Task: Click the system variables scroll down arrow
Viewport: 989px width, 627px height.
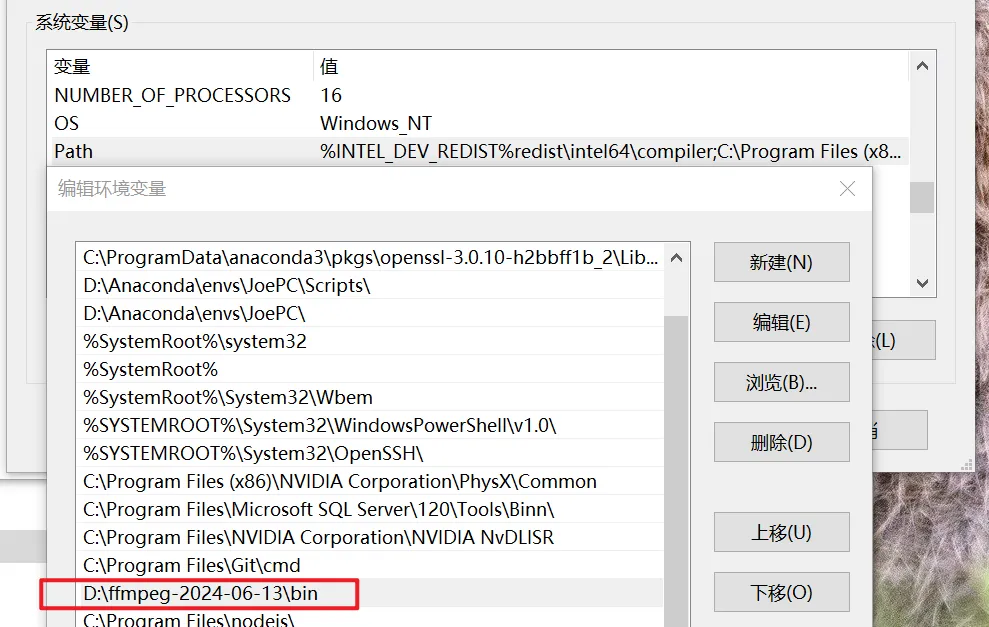Action: click(922, 283)
